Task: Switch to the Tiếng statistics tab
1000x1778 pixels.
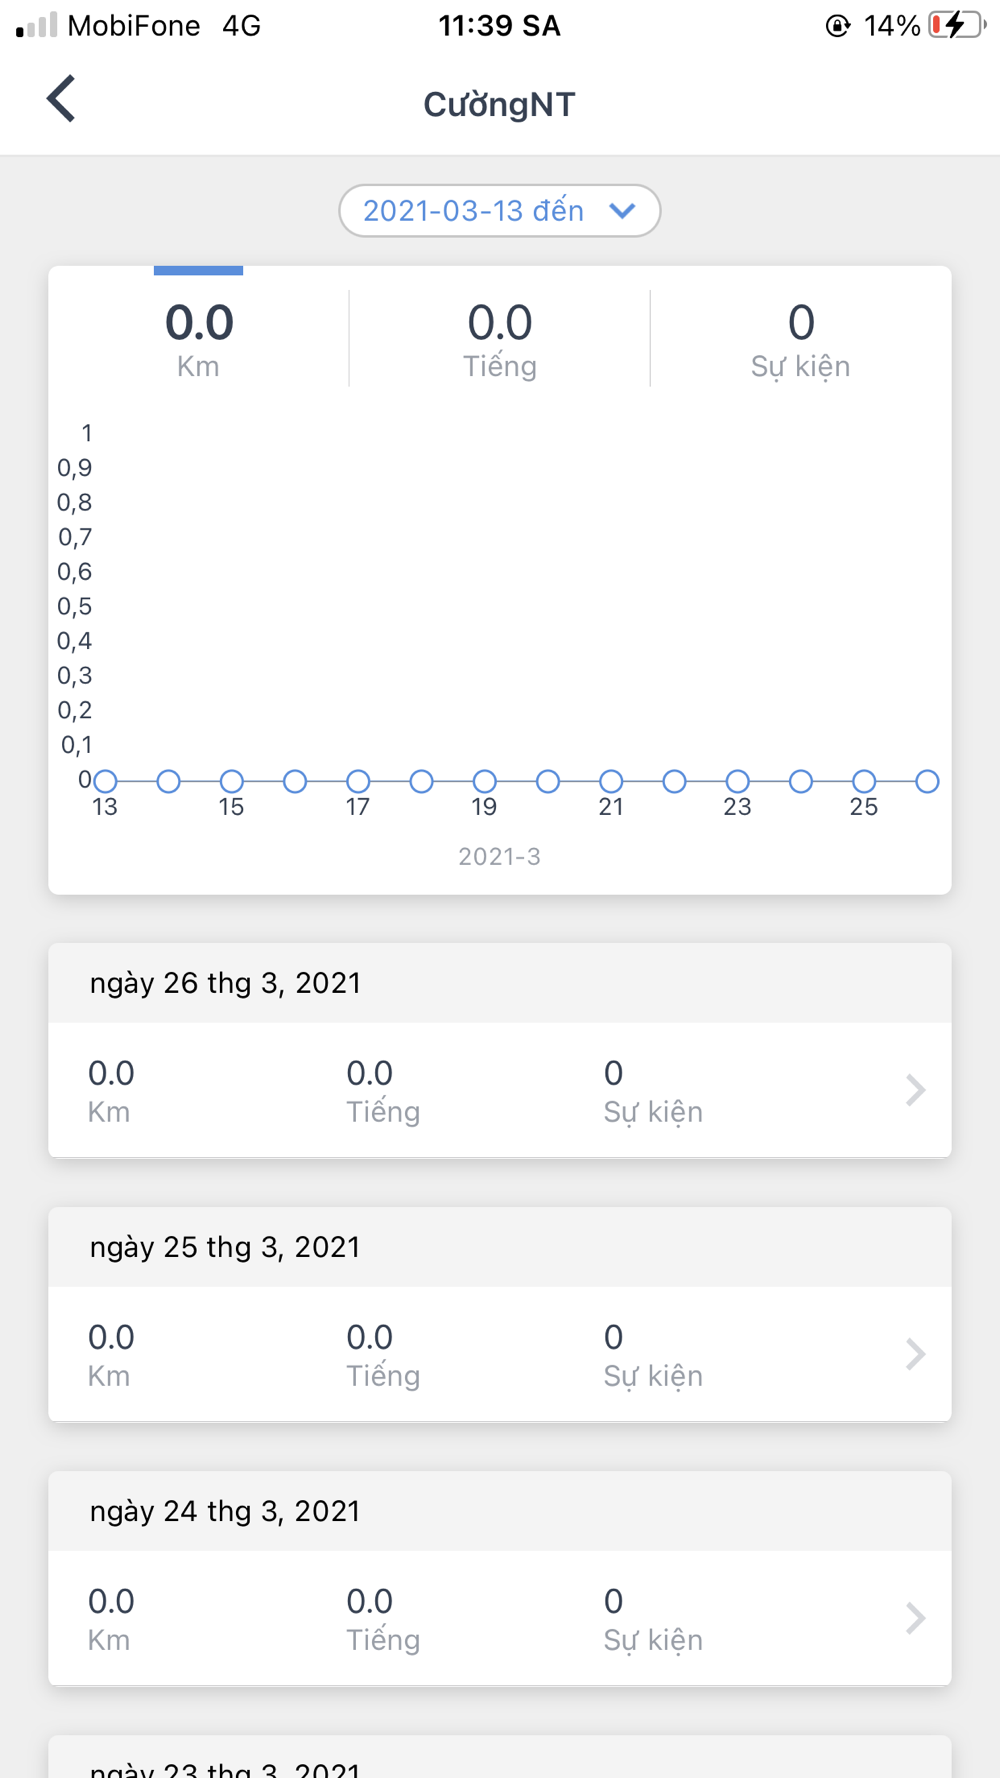Action: (x=500, y=339)
